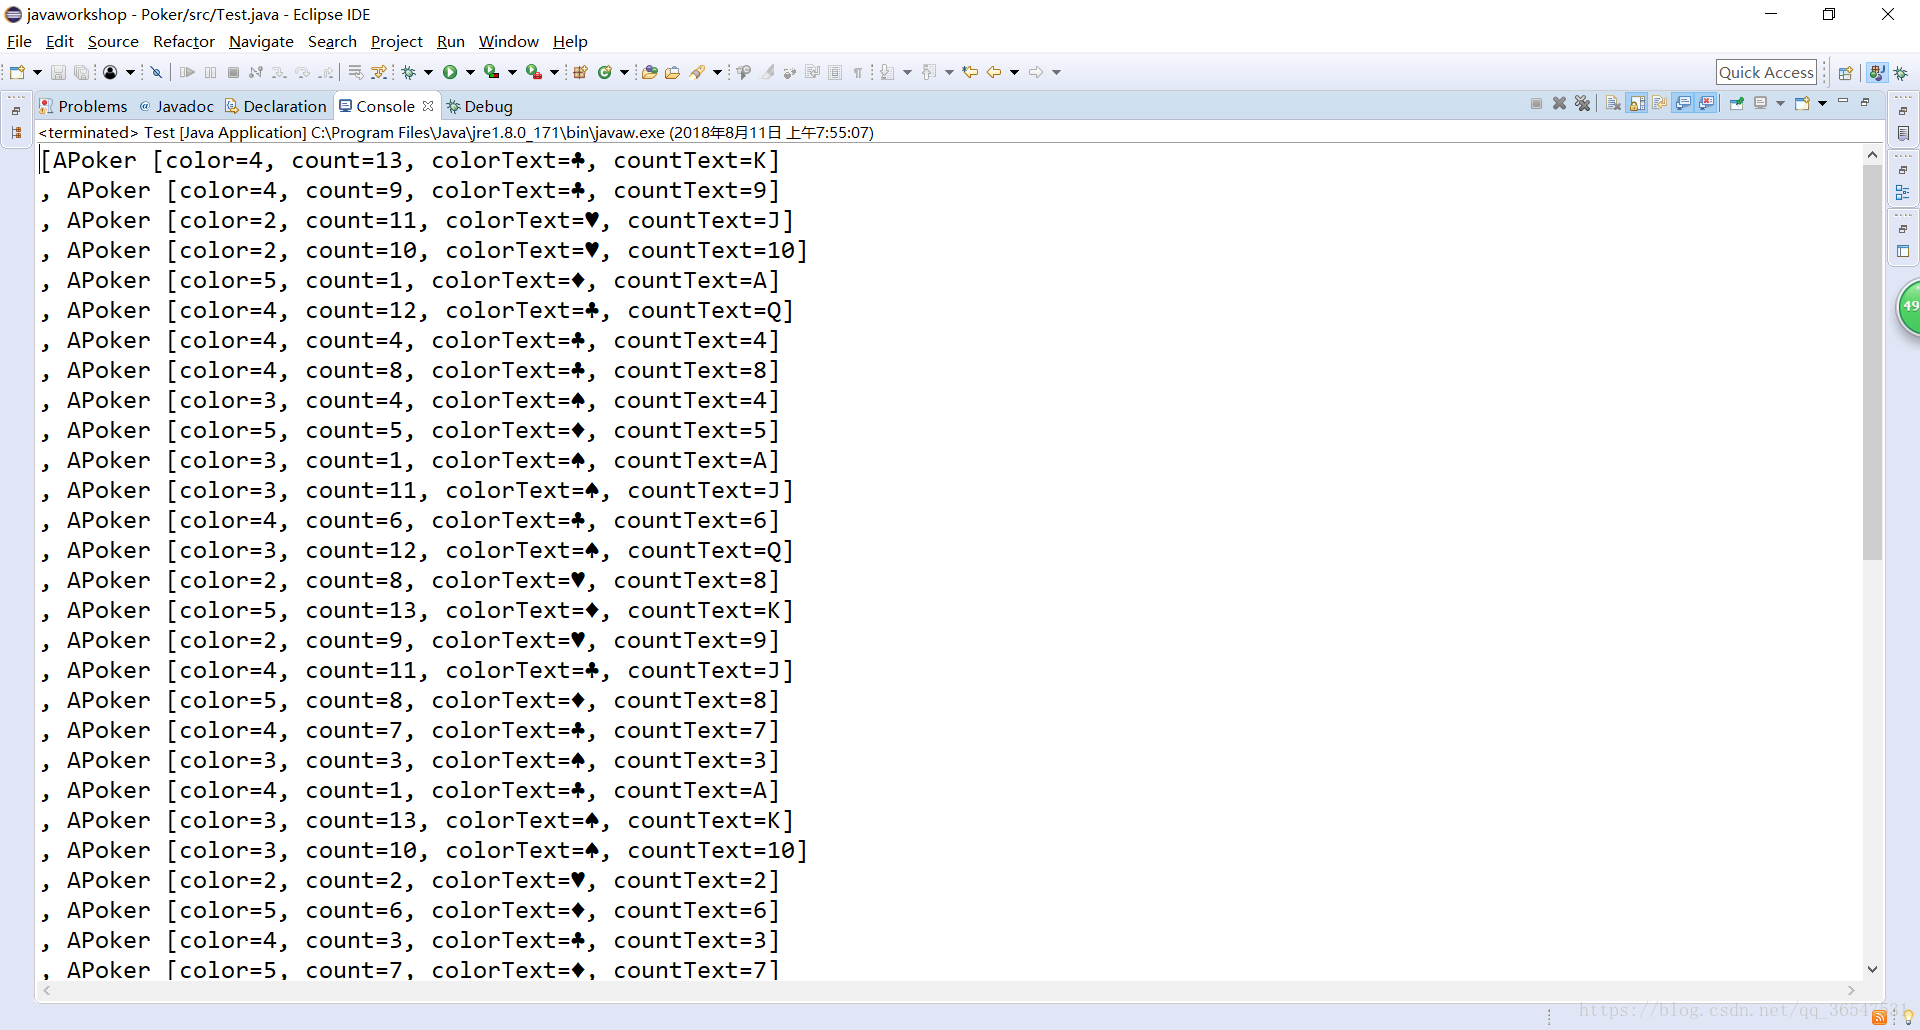This screenshot has height=1030, width=1920.
Task: Click the Debug bug icon in main toolbar
Action: point(408,72)
